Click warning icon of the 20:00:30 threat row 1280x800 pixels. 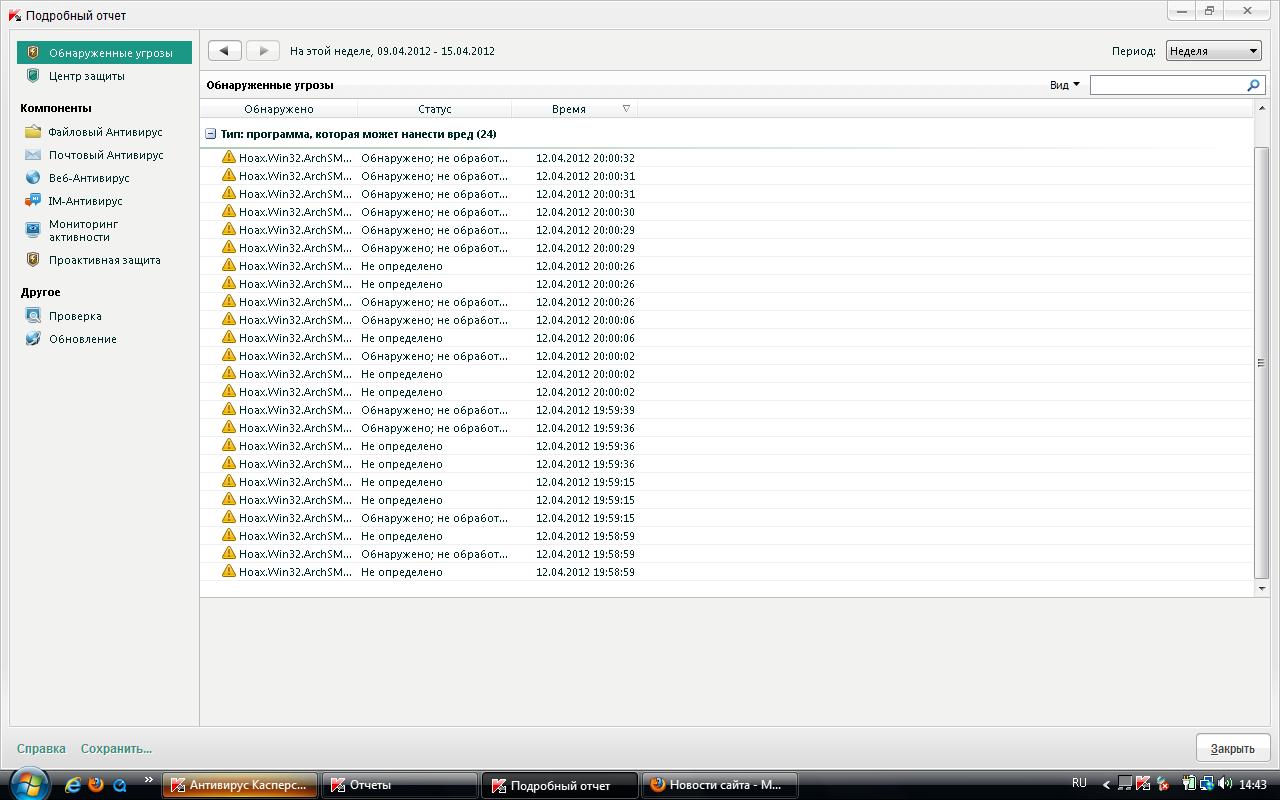point(229,211)
